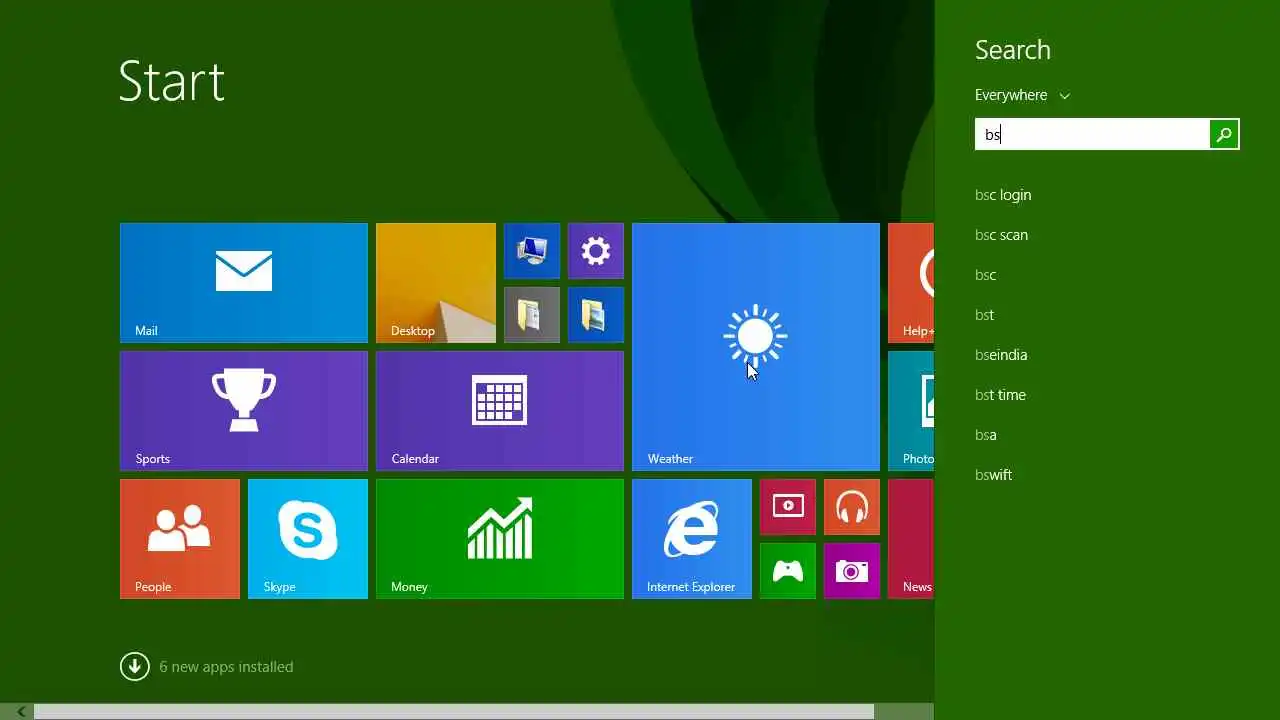
Task: Select suggestion 'bsc scan'
Action: 1001,235
